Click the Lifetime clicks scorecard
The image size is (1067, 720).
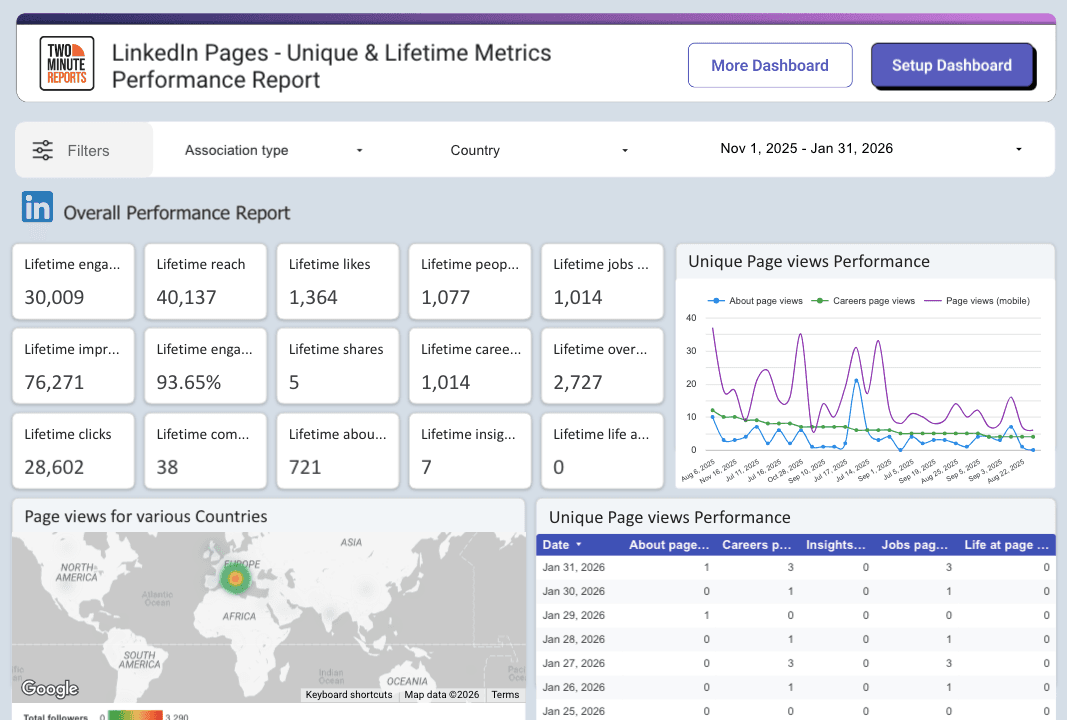coord(72,450)
